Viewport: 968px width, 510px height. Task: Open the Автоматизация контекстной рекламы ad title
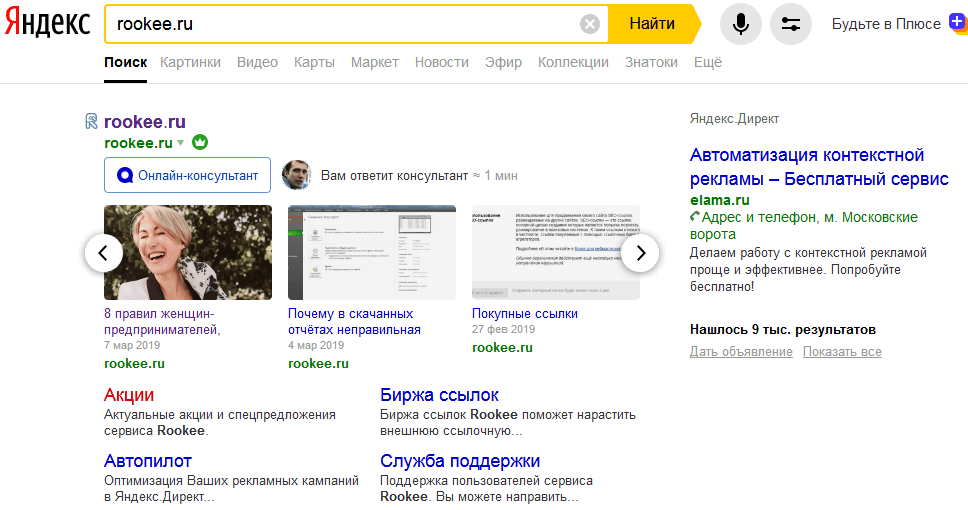click(x=819, y=167)
